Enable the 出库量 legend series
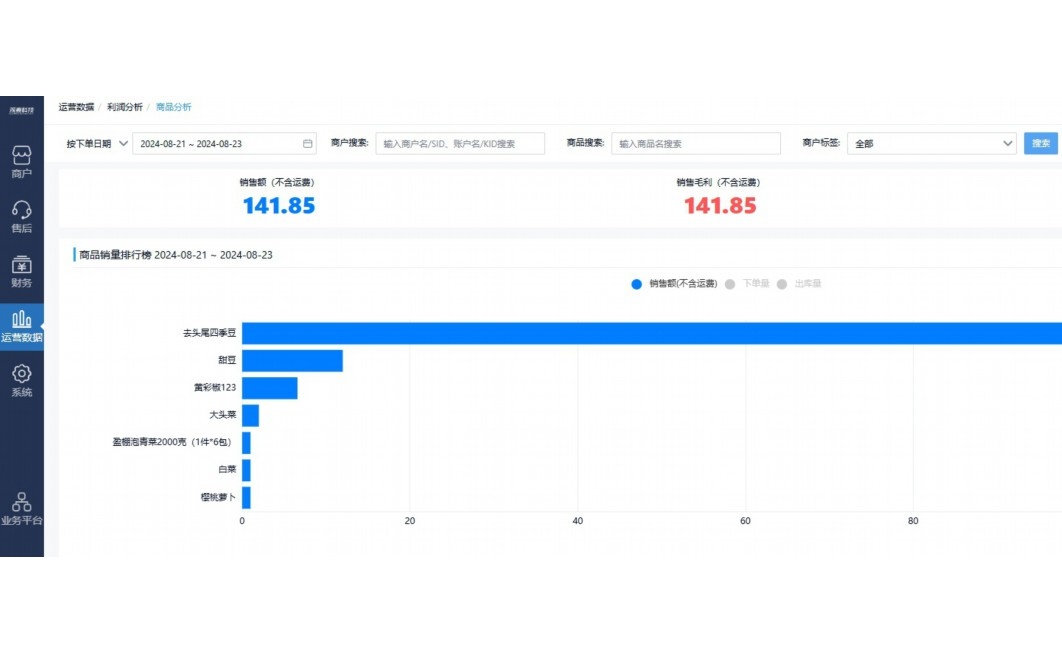 point(806,284)
